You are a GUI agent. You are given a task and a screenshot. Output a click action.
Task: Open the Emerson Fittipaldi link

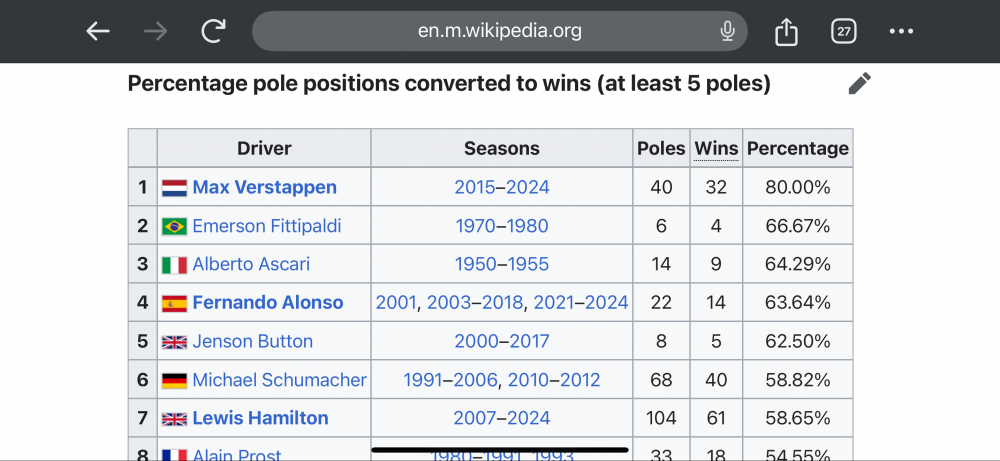(266, 226)
